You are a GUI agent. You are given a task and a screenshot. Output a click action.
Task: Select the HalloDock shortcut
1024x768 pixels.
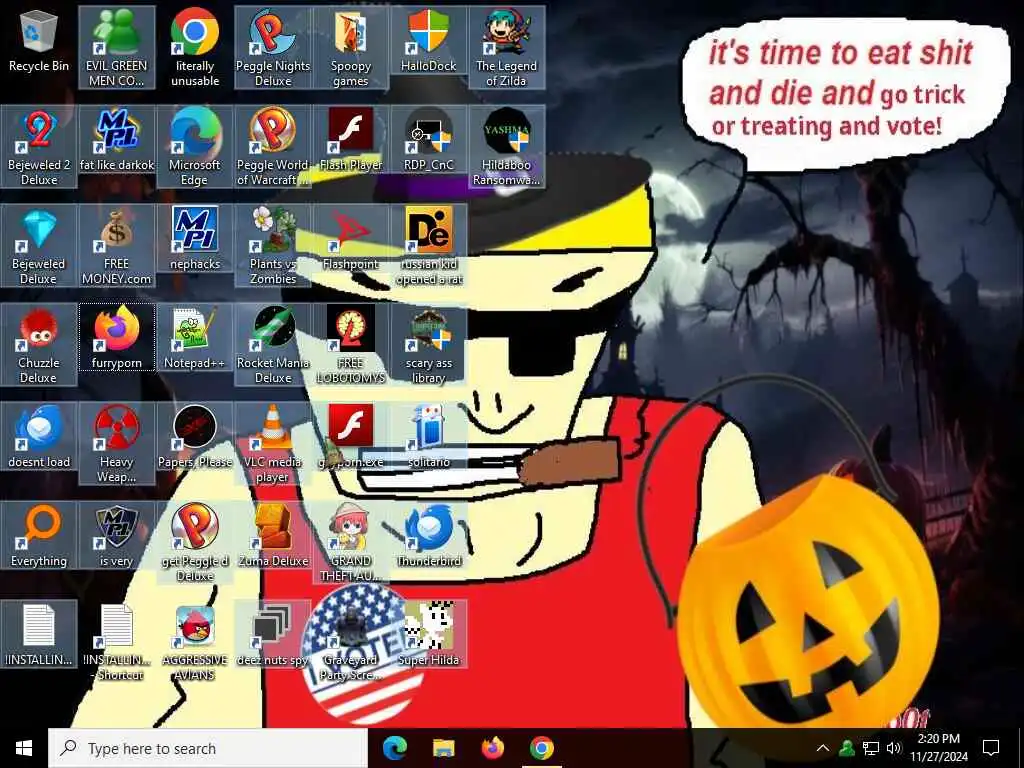pyautogui.click(x=428, y=40)
